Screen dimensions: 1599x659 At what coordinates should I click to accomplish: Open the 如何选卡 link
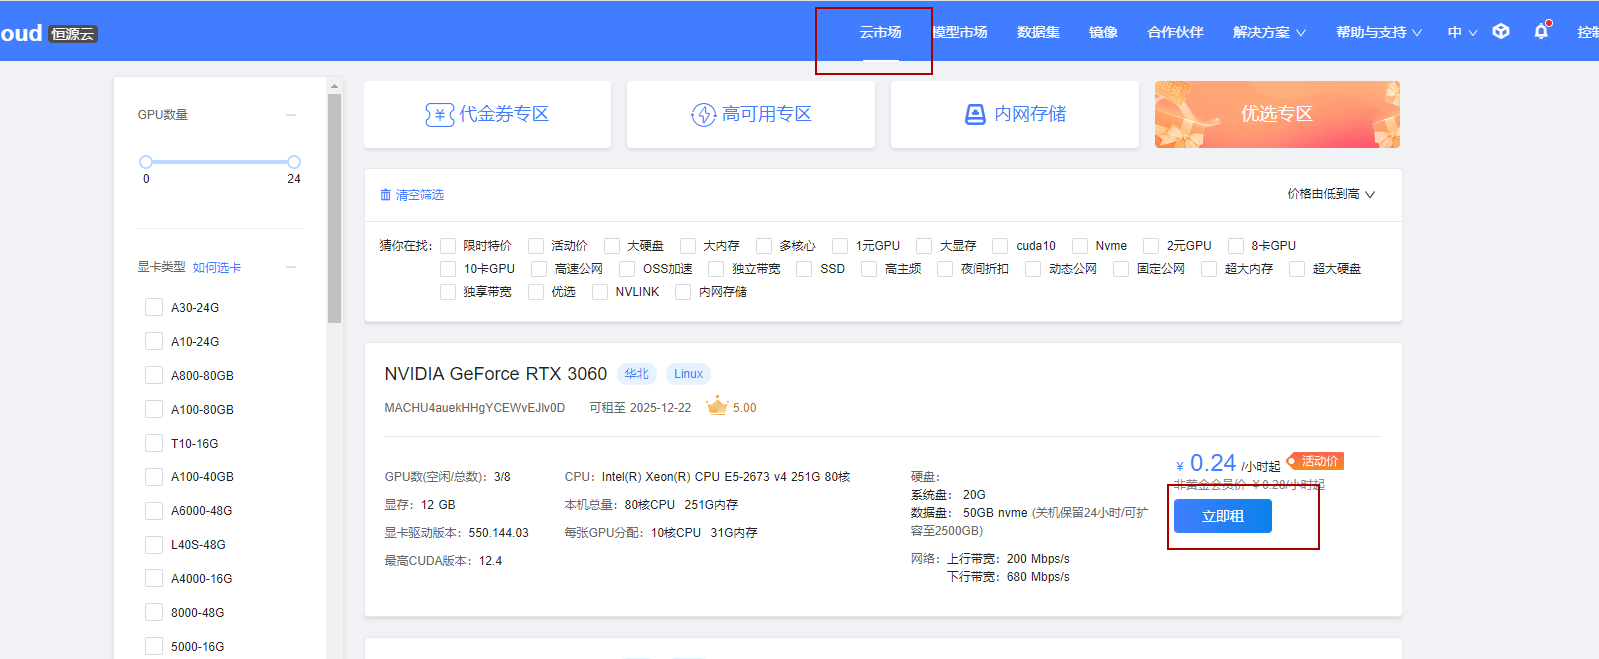click(216, 267)
